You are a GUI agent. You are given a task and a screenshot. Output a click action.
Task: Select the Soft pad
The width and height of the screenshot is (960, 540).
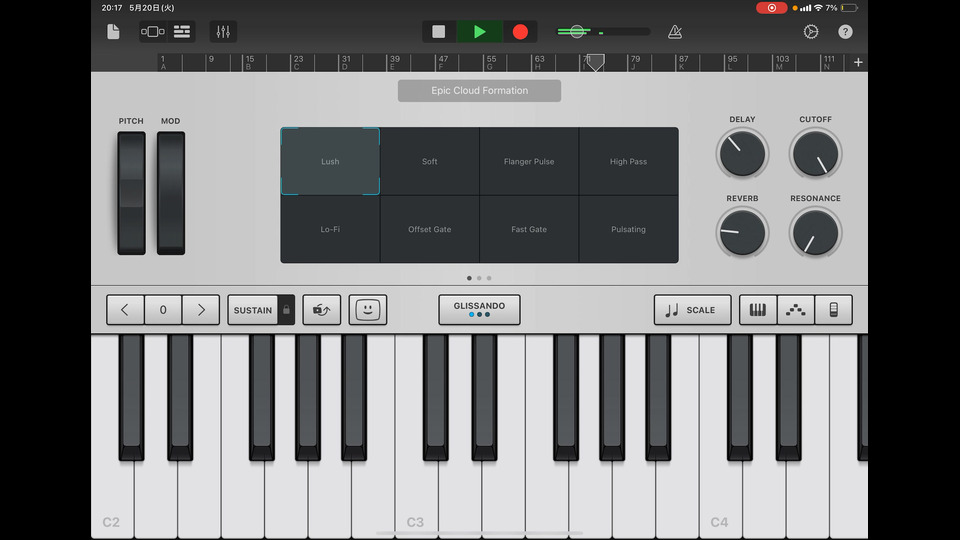[x=430, y=162]
